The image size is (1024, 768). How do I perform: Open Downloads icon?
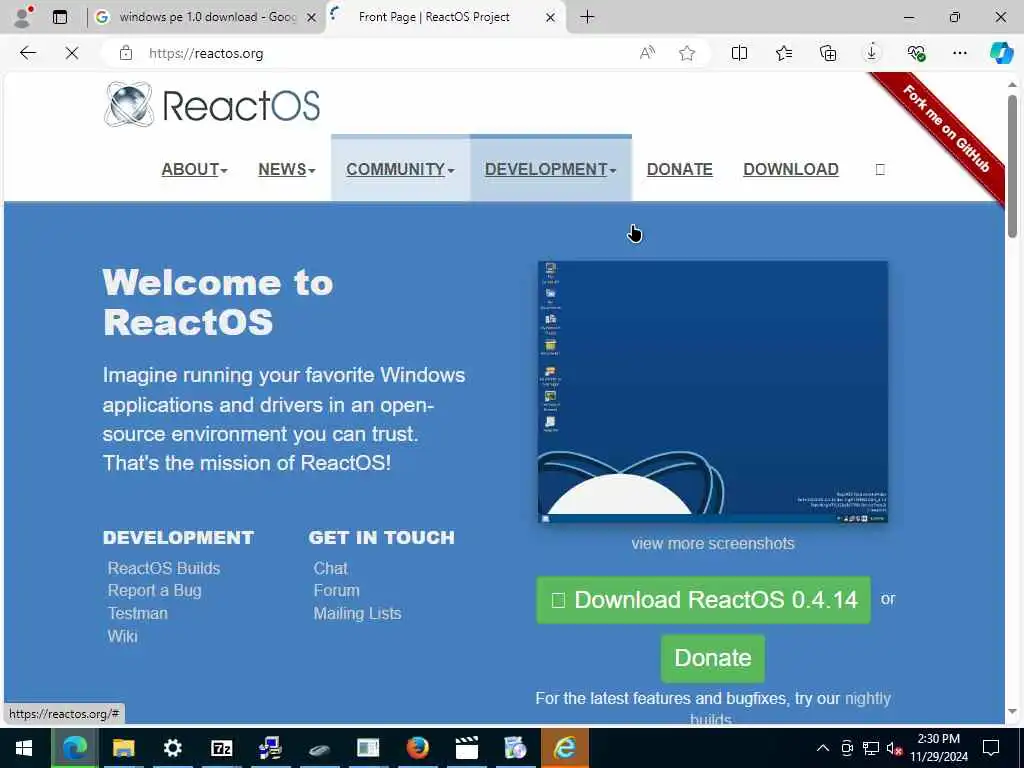coord(872,53)
